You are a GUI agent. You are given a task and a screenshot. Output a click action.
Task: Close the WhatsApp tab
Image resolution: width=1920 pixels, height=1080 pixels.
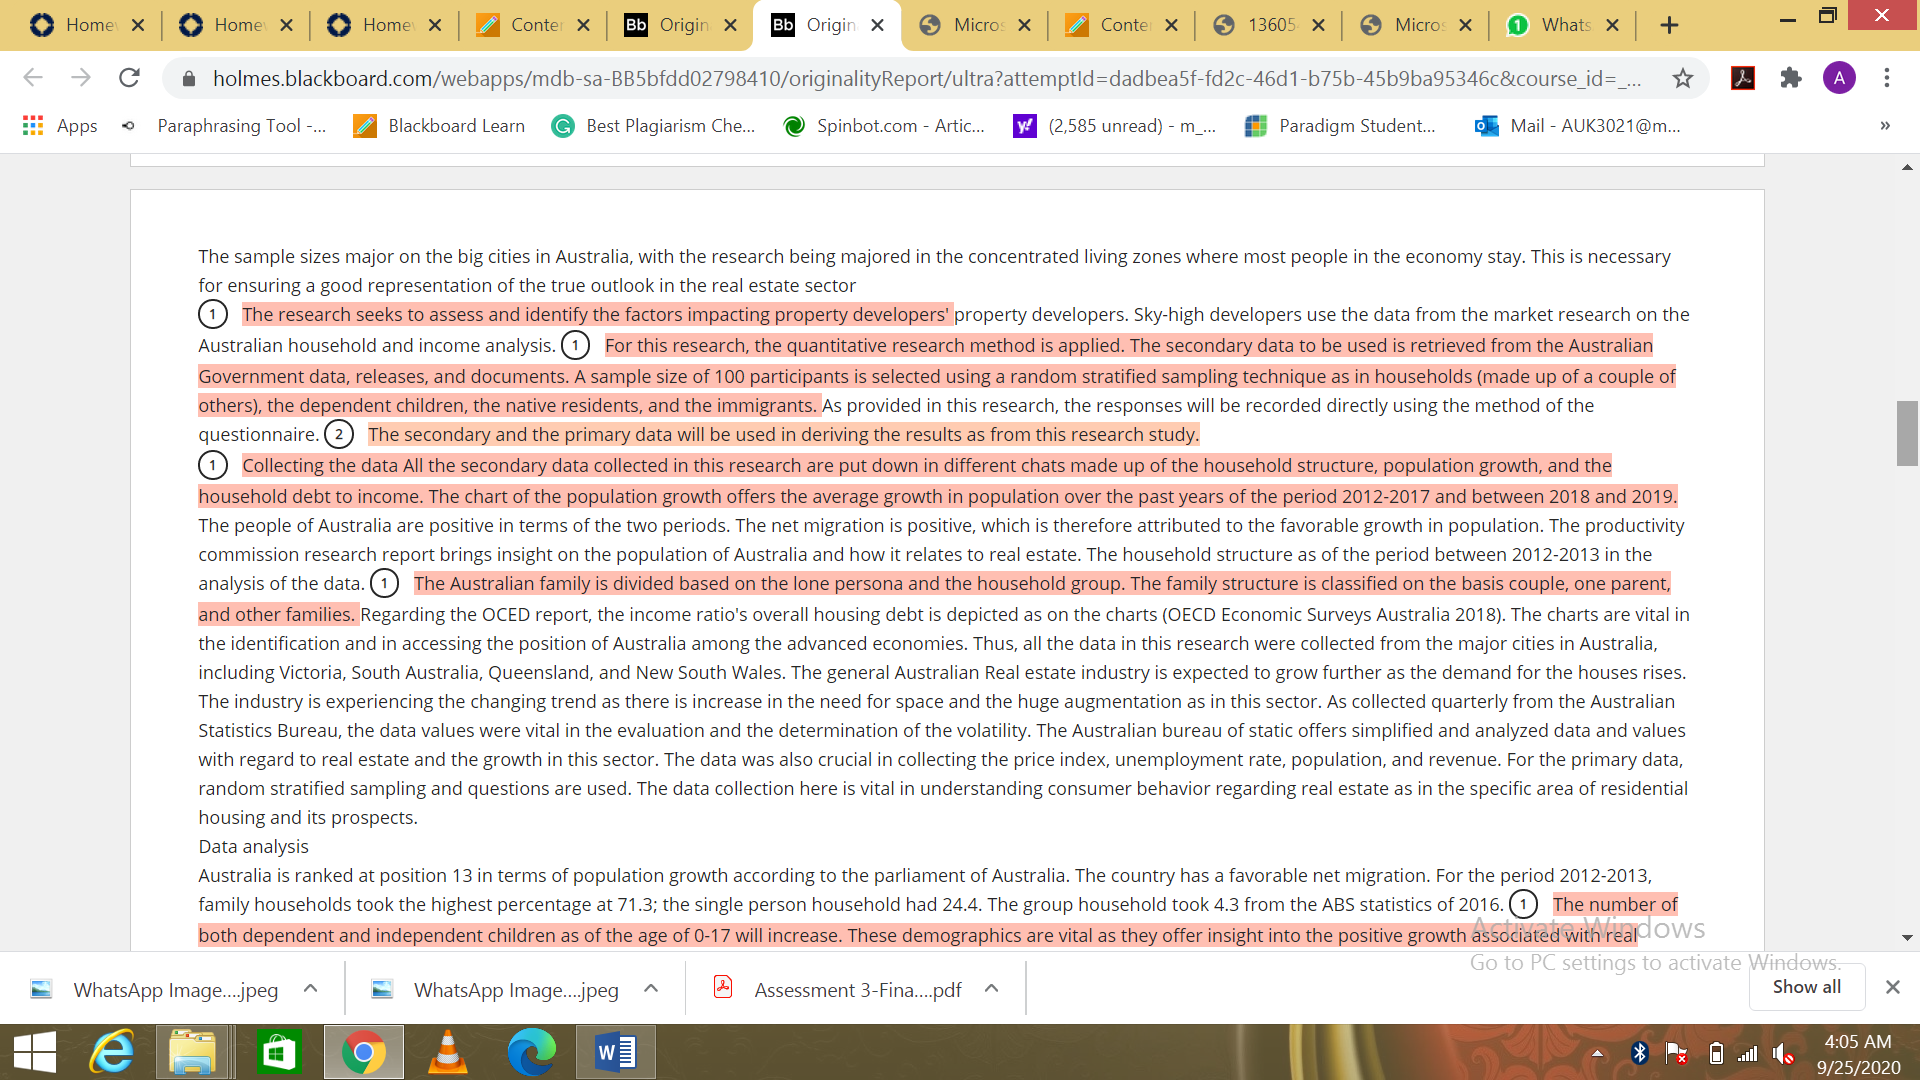1612,25
